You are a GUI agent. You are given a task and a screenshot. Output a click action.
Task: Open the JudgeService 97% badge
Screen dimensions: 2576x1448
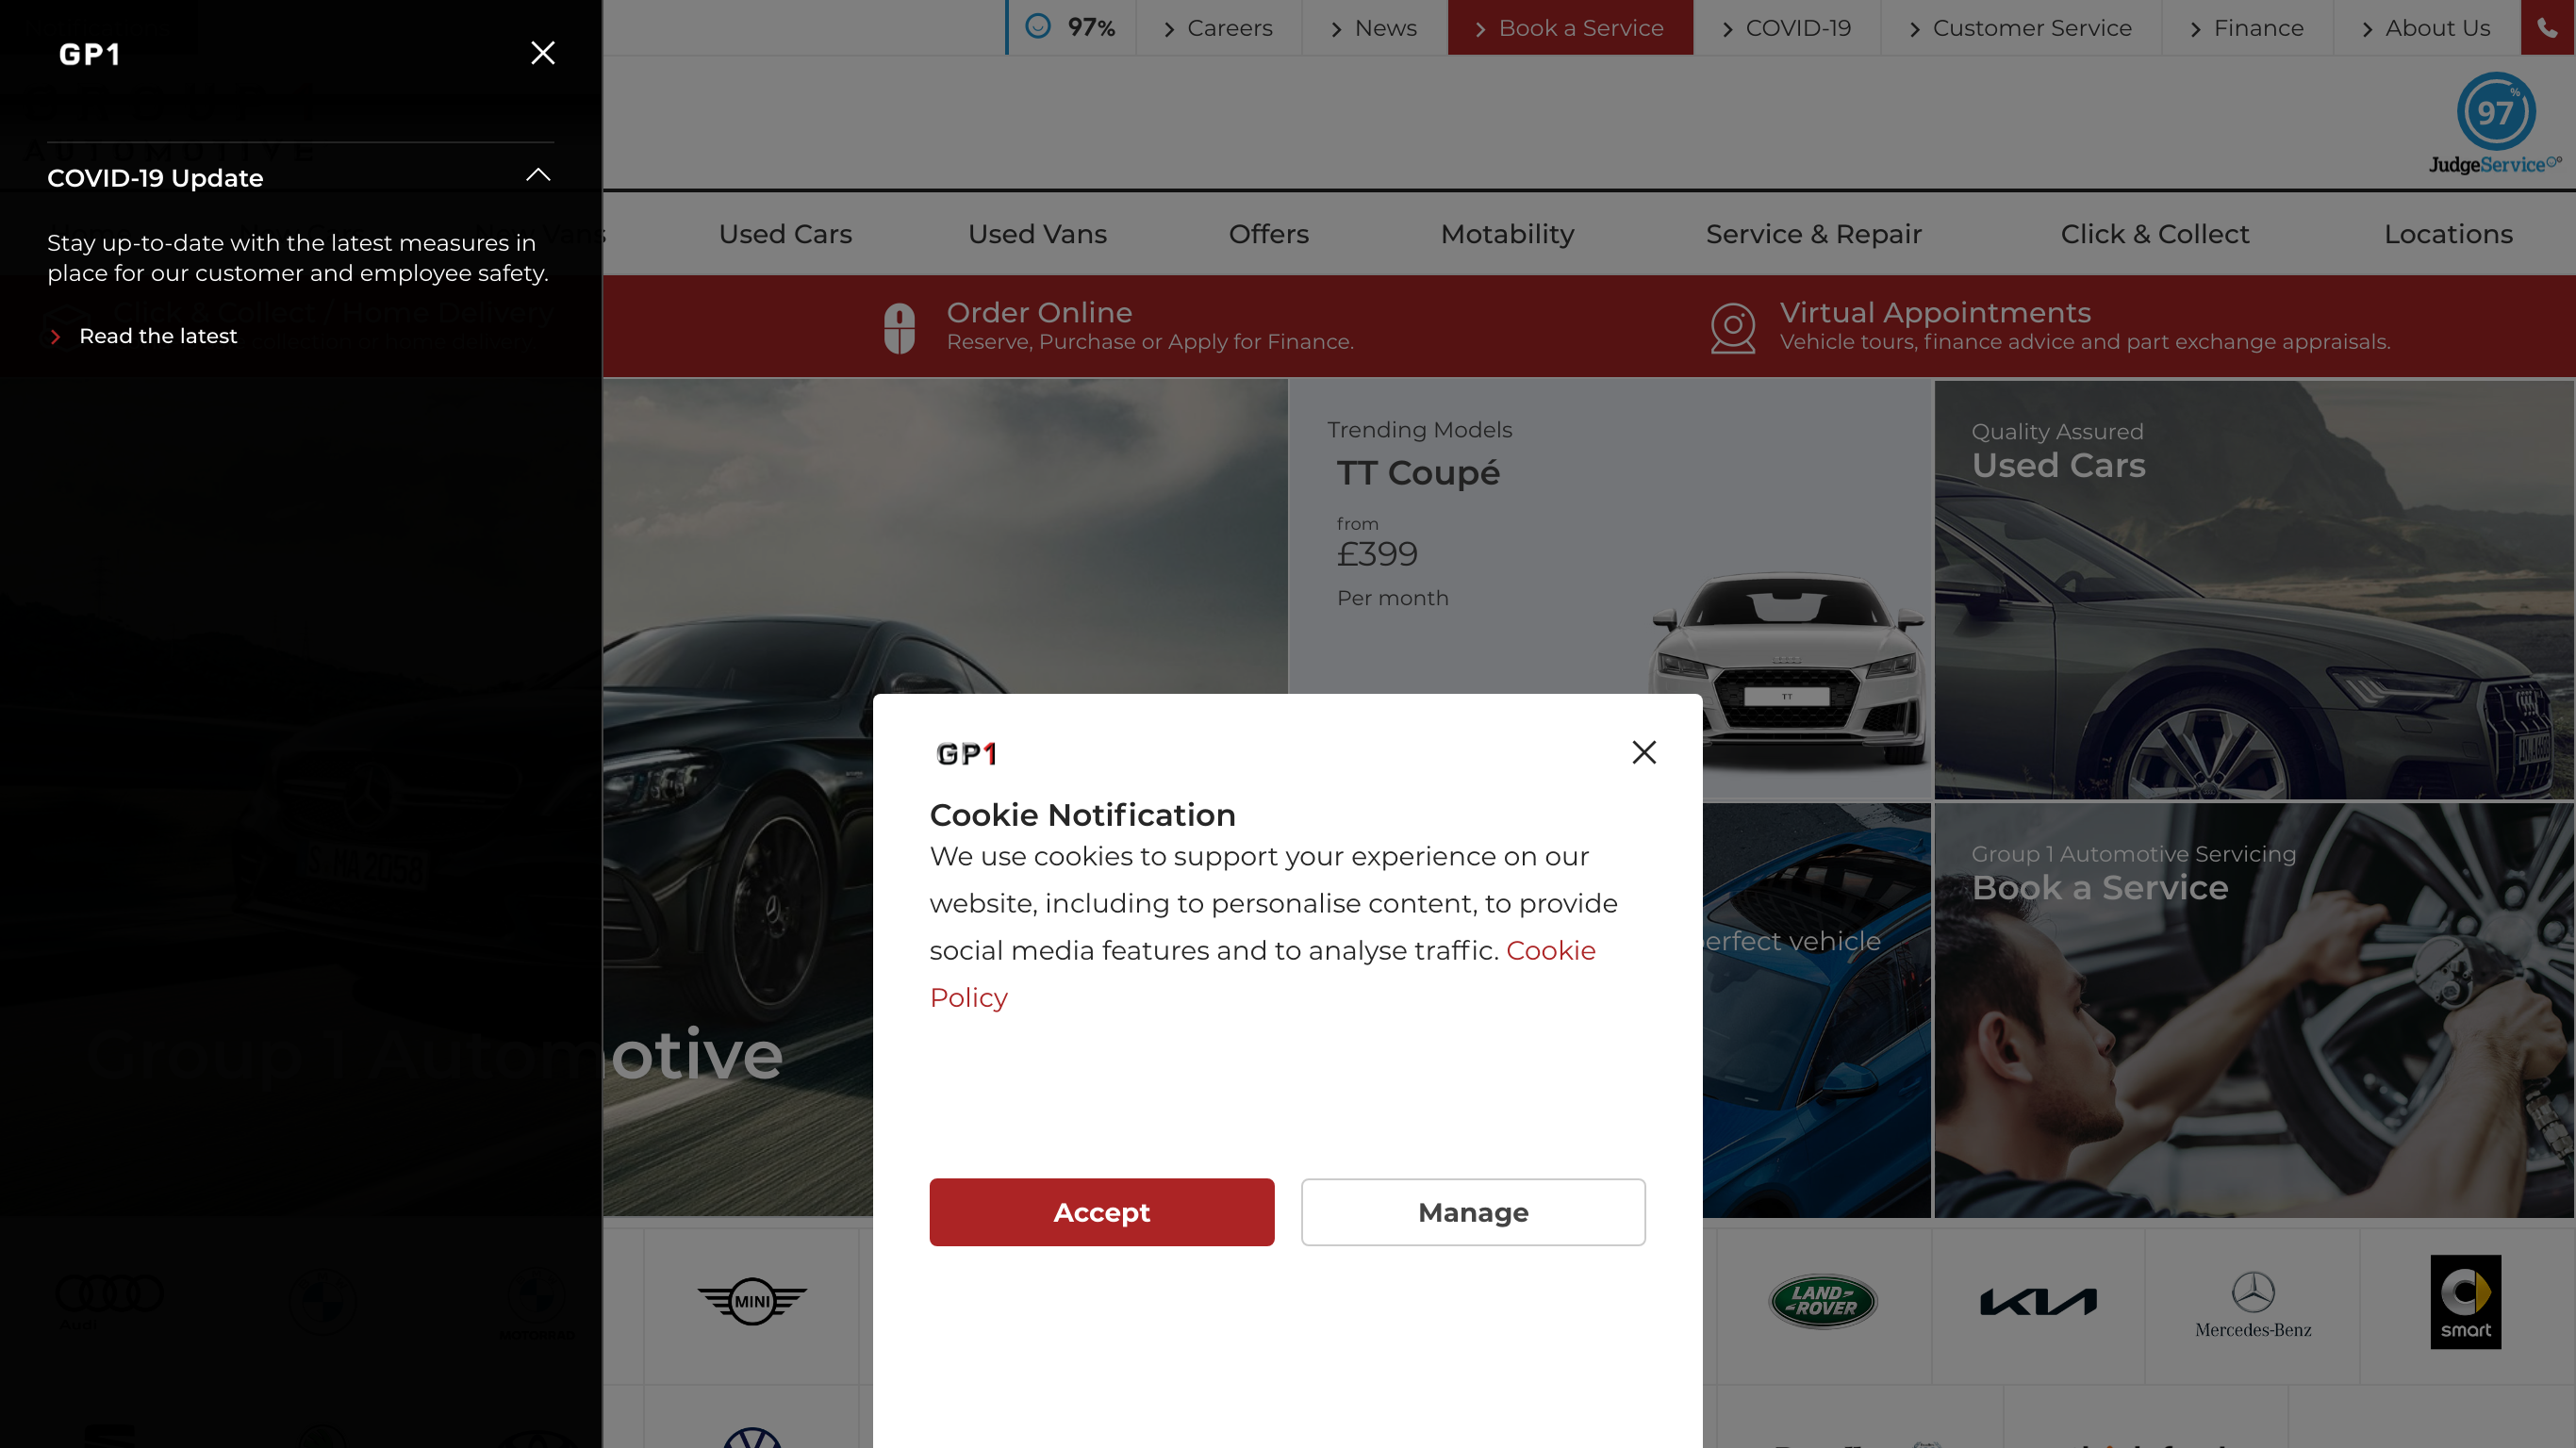(x=2495, y=123)
